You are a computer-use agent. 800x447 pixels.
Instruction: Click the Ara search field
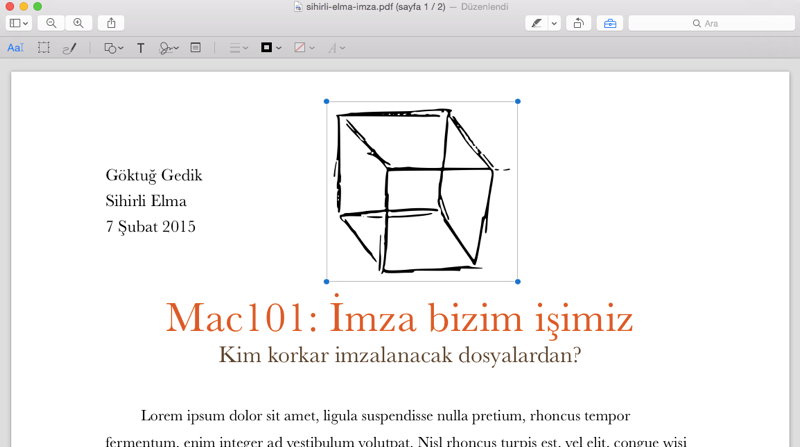pos(711,23)
